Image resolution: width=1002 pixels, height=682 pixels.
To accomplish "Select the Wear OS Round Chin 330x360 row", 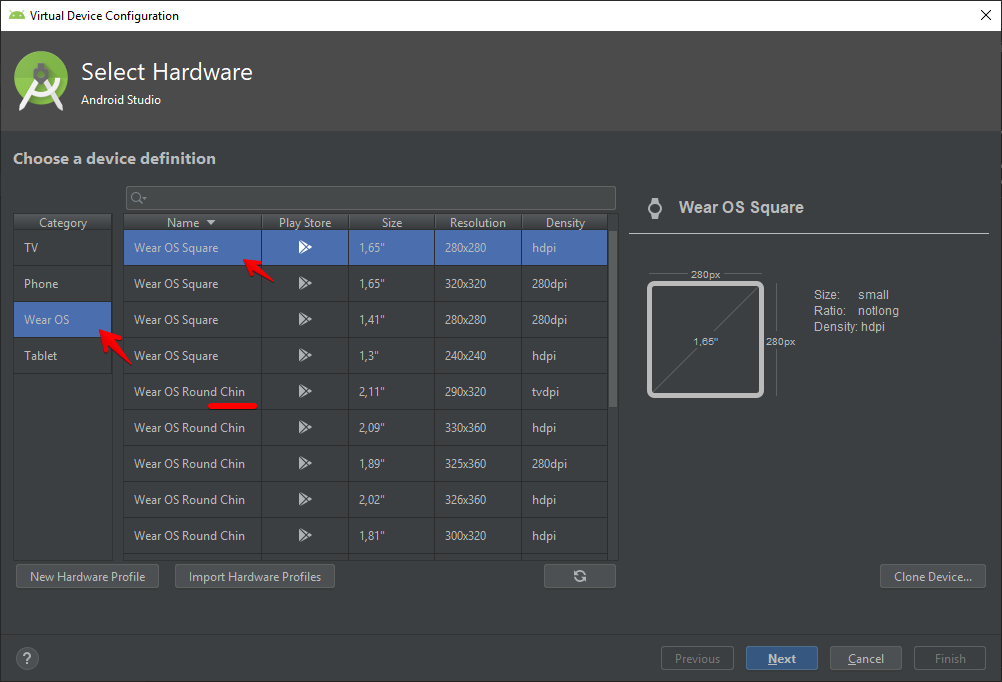I will pos(190,428).
